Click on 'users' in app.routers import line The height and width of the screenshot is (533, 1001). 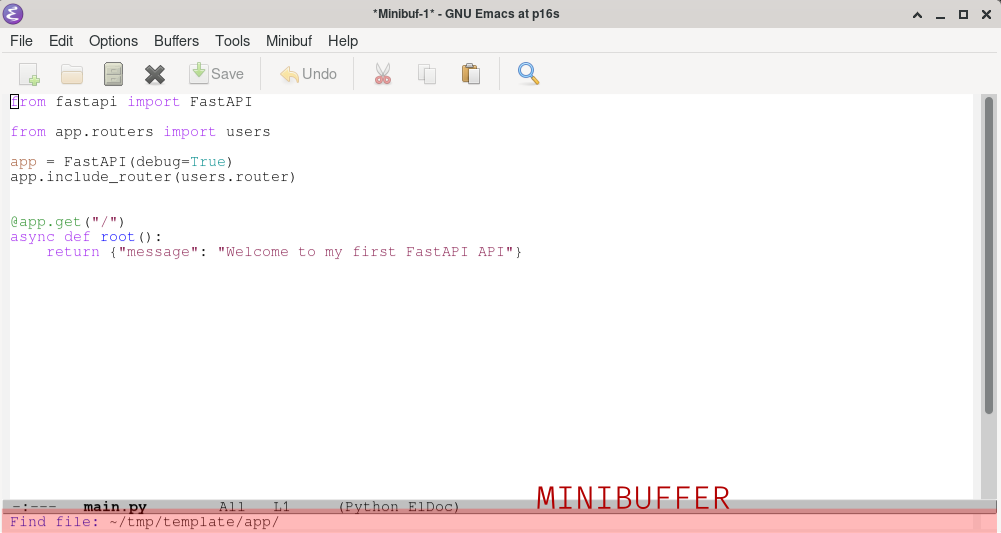coord(248,132)
